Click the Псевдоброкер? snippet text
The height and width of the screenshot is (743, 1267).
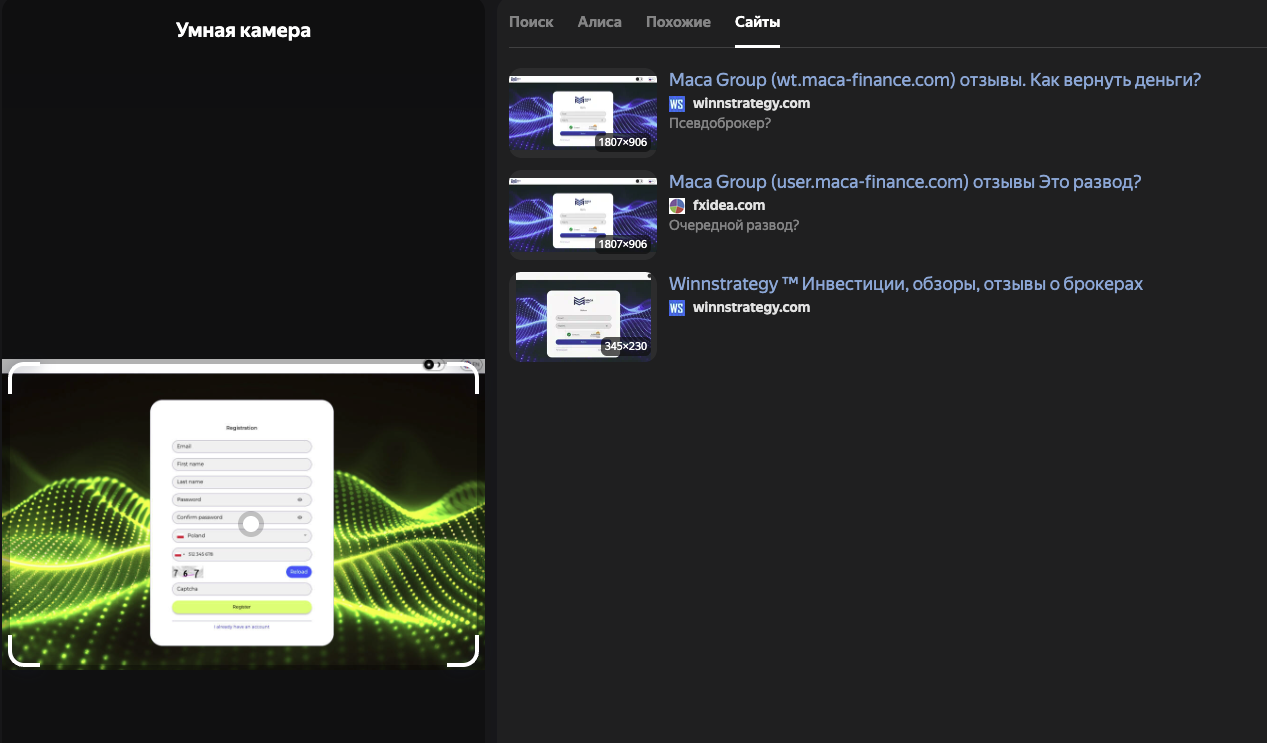[x=720, y=123]
